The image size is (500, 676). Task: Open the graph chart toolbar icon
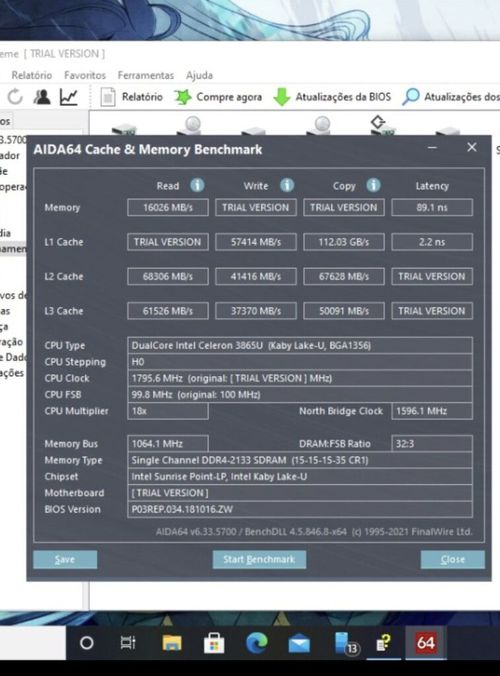69,97
